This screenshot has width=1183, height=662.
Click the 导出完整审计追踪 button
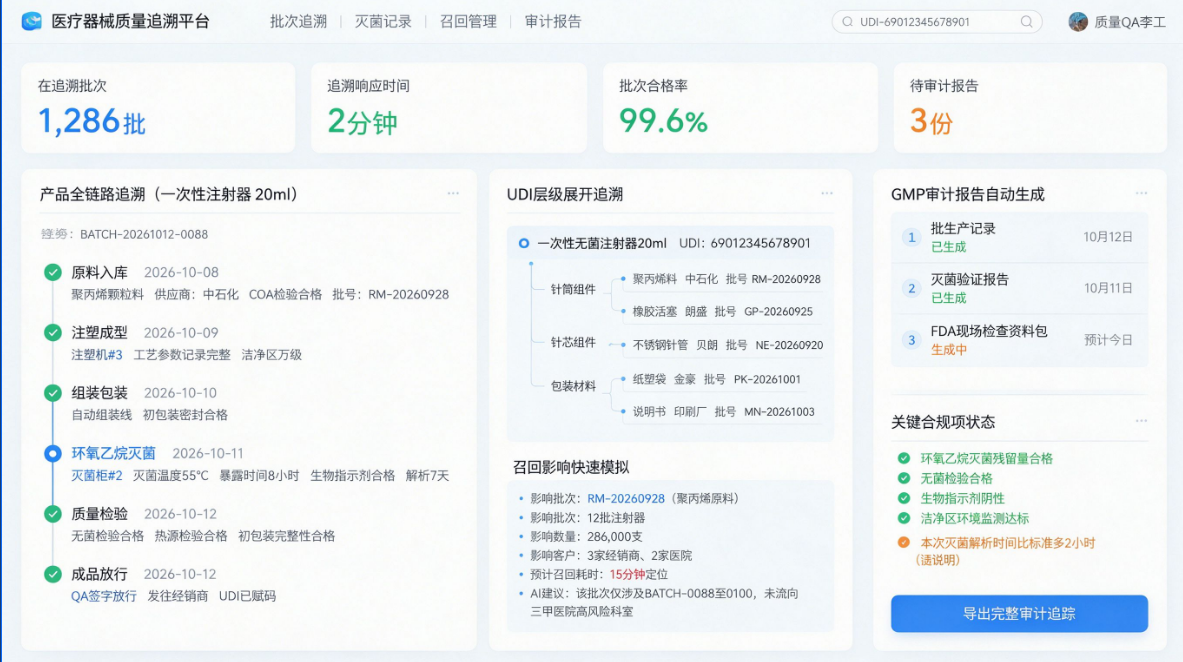1019,614
